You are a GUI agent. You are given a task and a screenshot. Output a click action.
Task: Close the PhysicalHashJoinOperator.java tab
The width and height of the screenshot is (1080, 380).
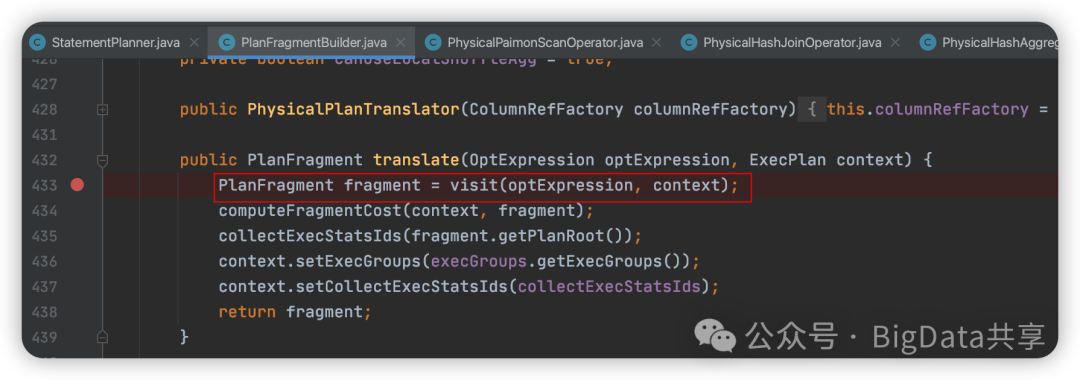click(x=895, y=43)
